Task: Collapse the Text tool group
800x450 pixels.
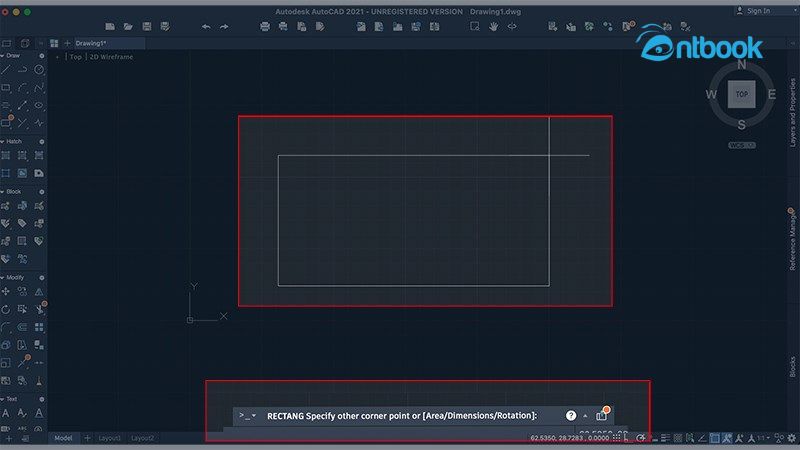Action: tap(3, 399)
